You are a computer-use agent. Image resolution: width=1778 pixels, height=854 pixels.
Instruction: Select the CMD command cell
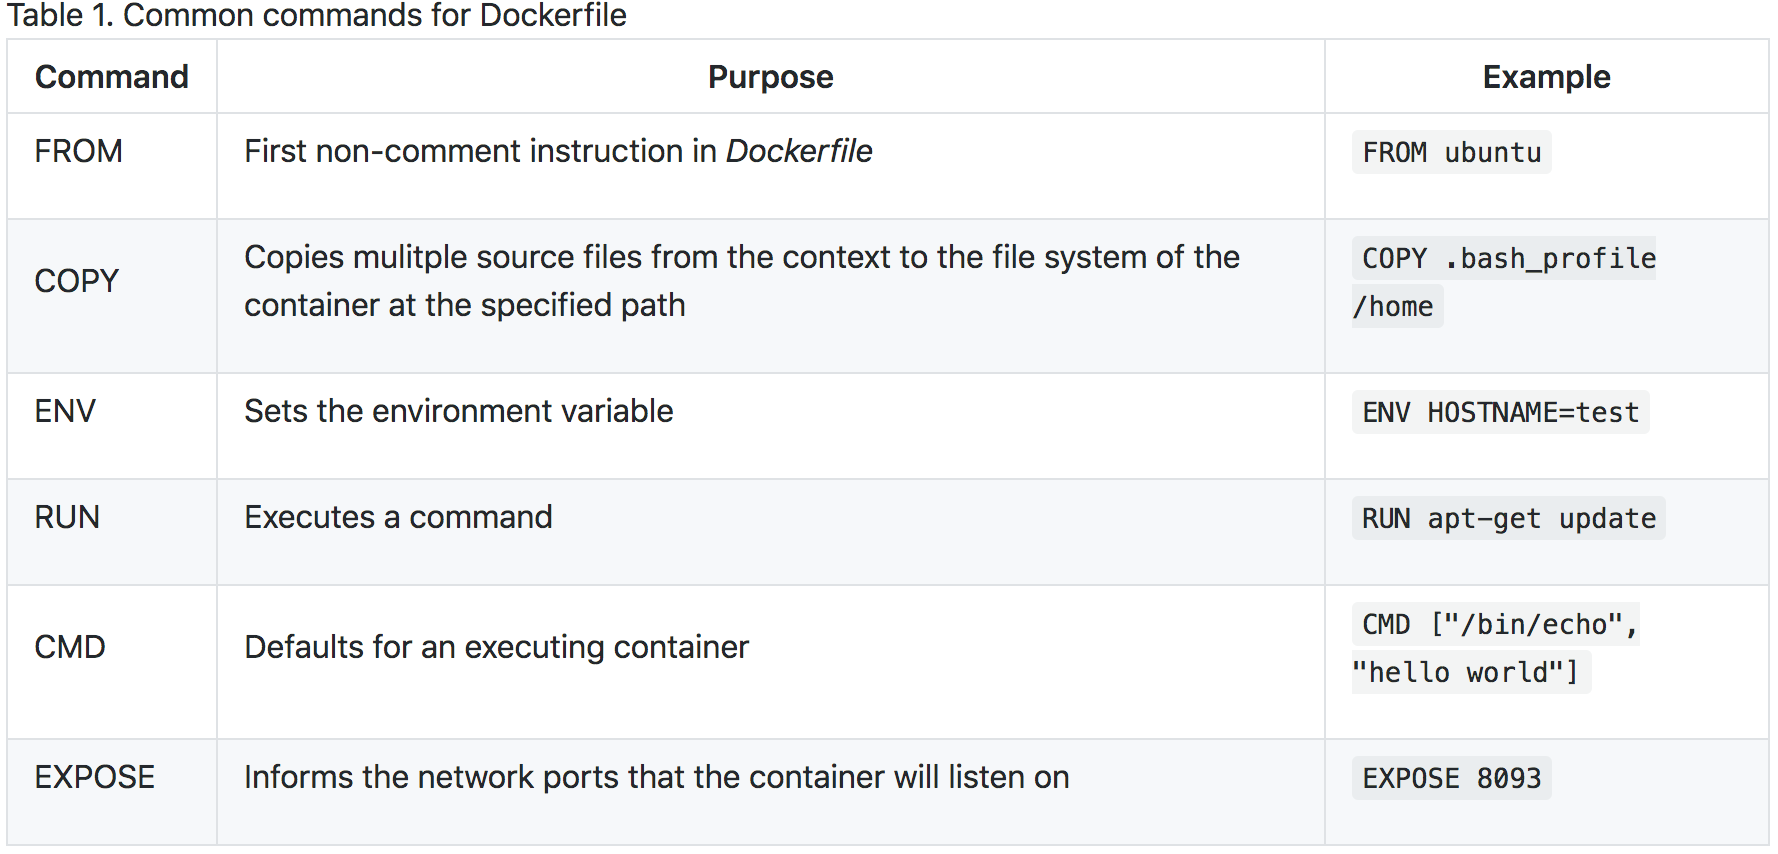[x=70, y=647]
